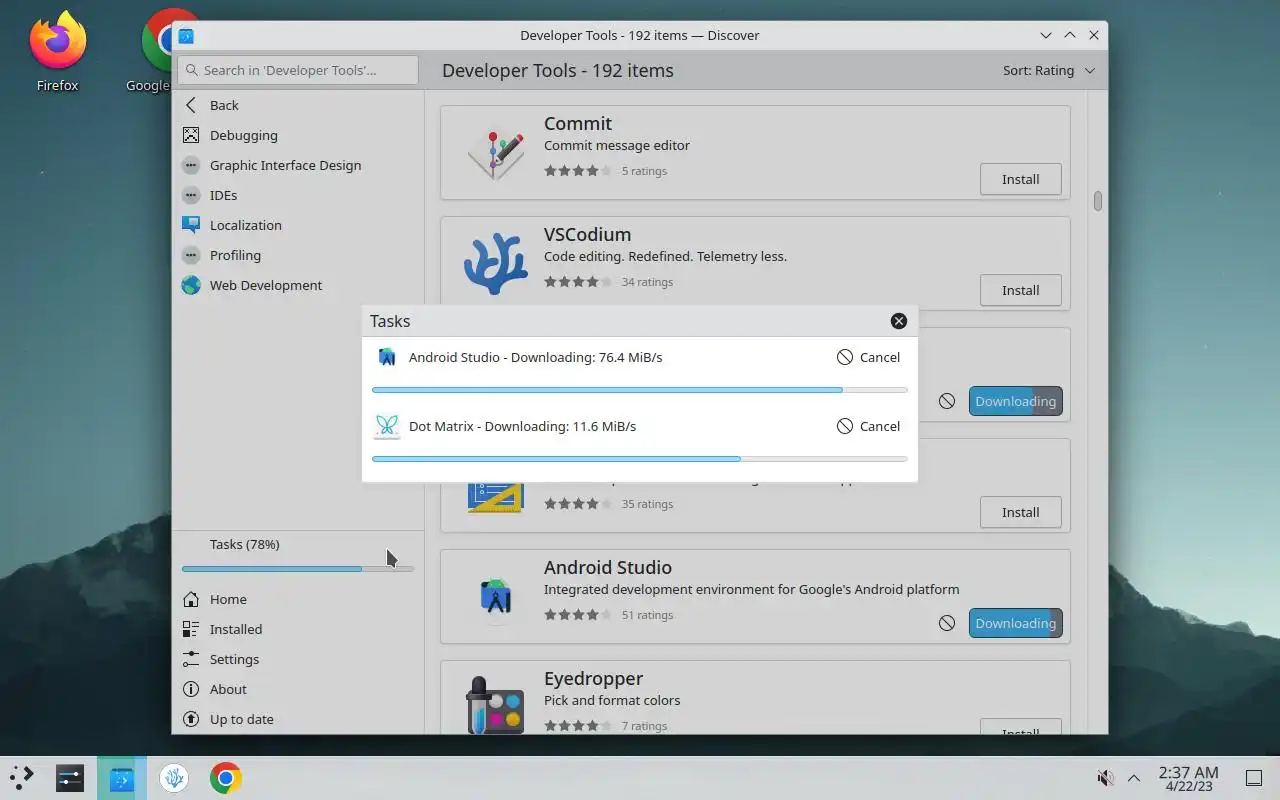Click the Dot Matrix butterfly icon in Tasks
The height and width of the screenshot is (800, 1280).
[387, 426]
